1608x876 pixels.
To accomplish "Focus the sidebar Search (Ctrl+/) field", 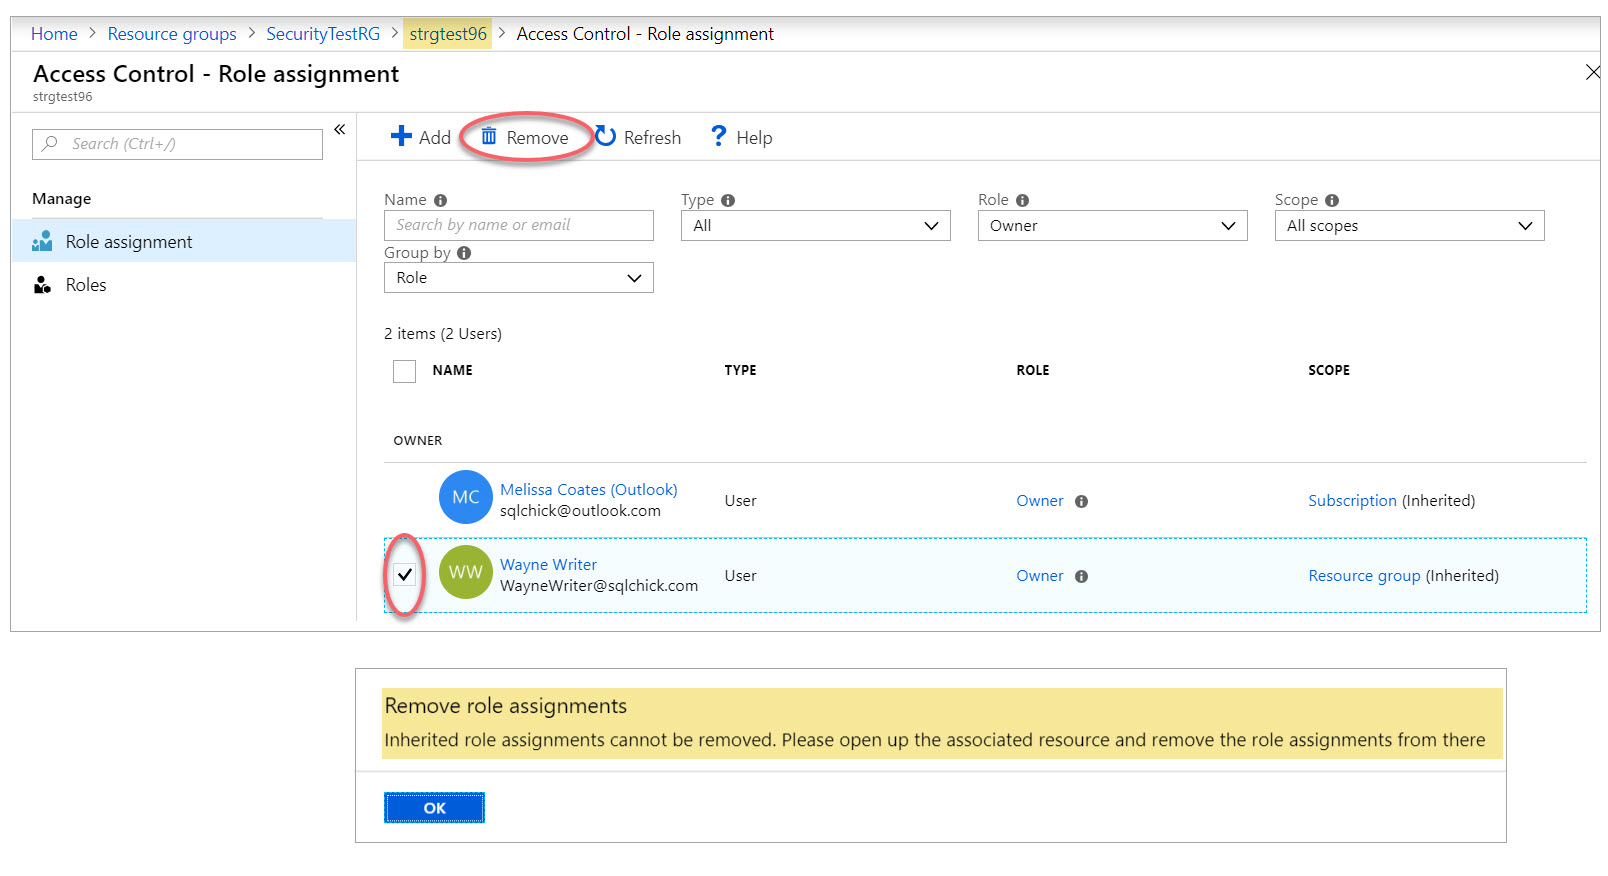I will (177, 144).
